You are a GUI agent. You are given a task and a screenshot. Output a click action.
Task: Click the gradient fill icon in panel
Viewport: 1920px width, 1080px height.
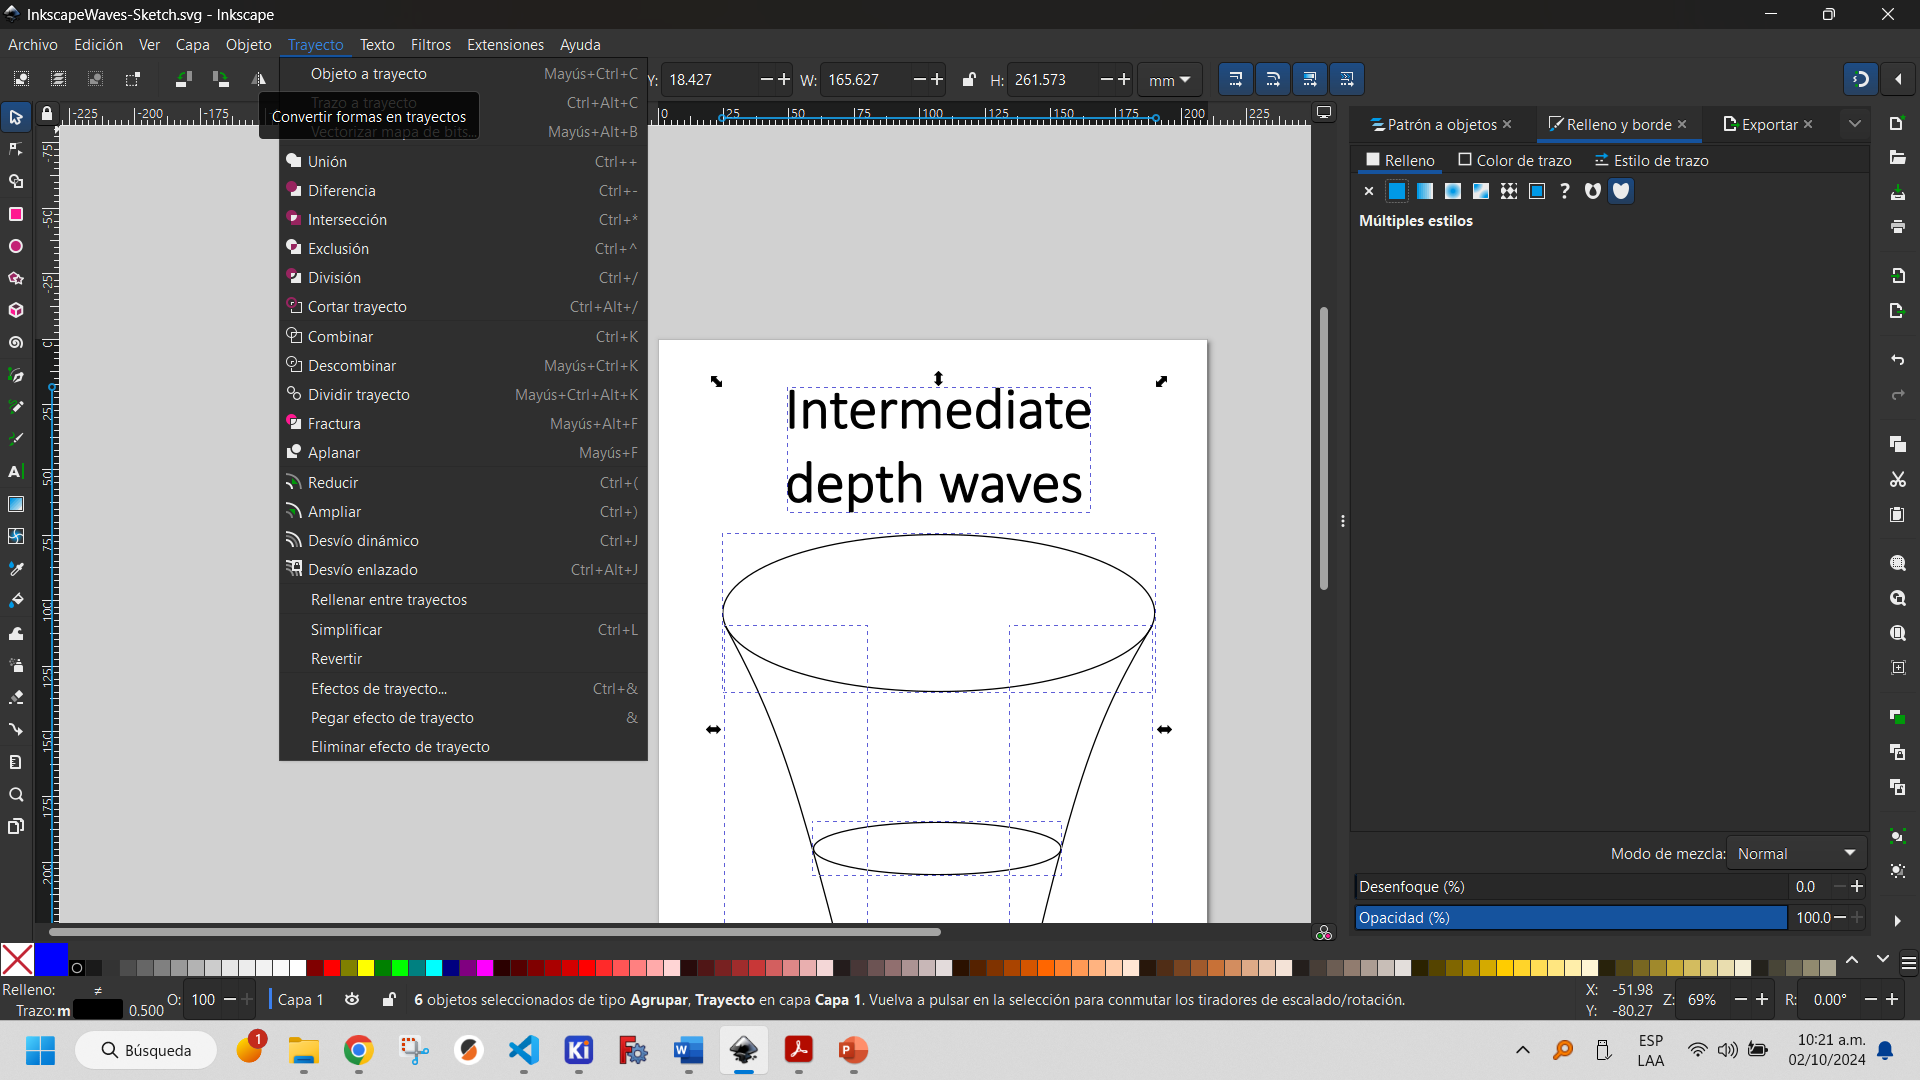(x=1425, y=191)
